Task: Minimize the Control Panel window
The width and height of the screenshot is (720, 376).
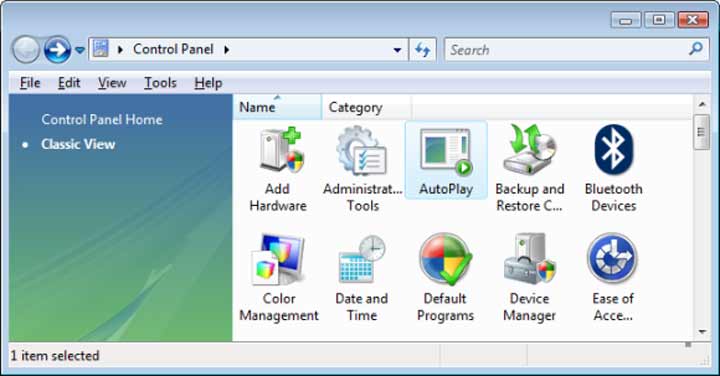Action: (x=626, y=21)
